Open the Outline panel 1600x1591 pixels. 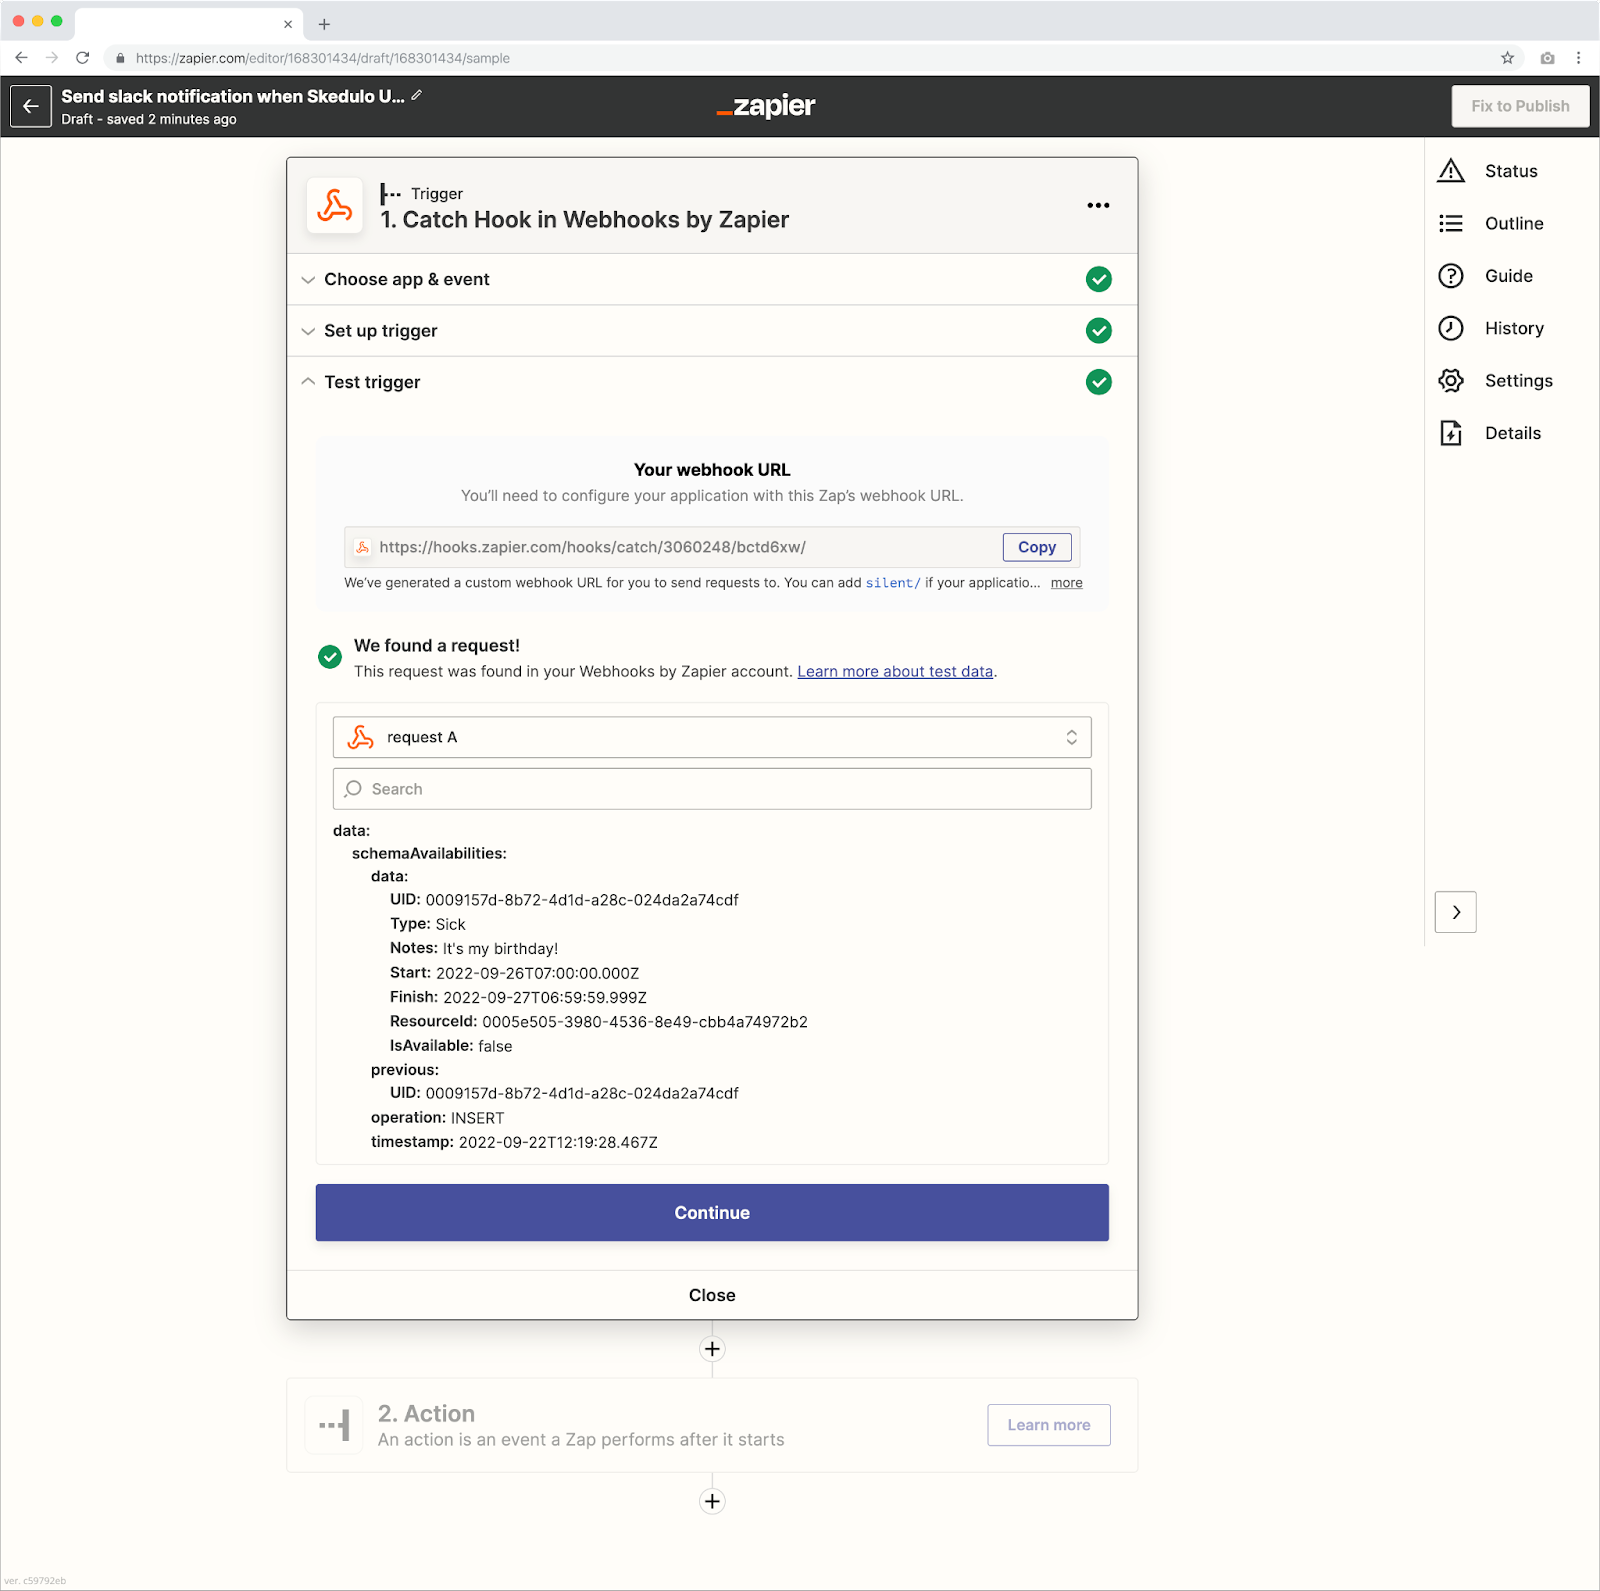point(1514,223)
